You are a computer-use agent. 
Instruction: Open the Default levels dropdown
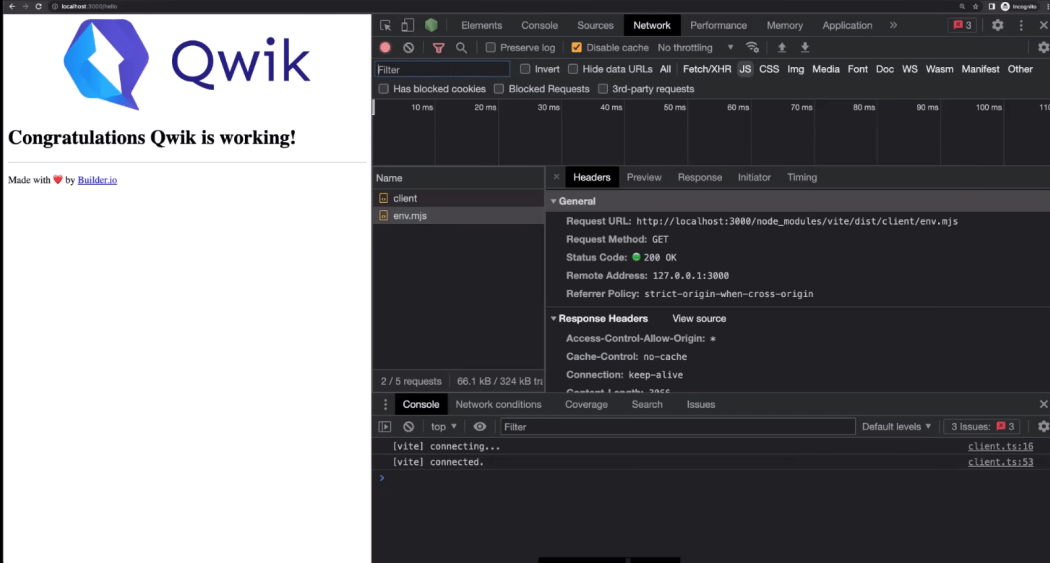tap(896, 427)
